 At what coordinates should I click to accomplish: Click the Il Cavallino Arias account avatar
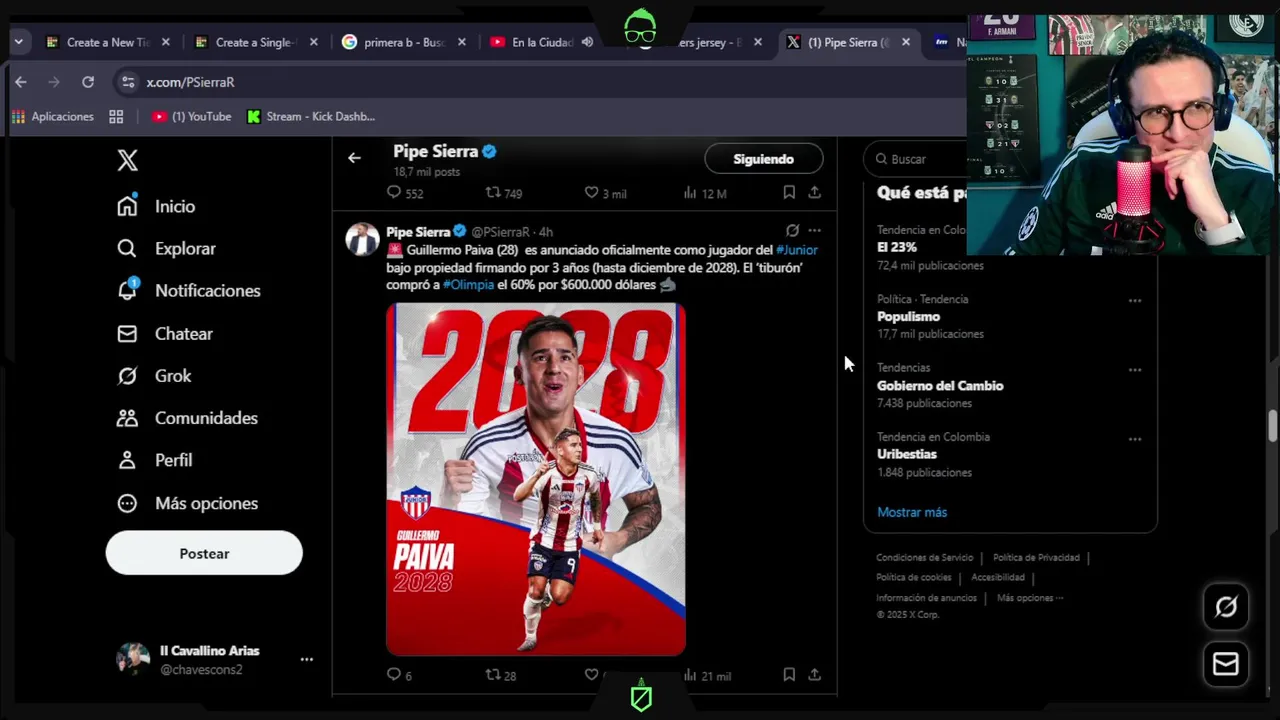[x=133, y=659]
